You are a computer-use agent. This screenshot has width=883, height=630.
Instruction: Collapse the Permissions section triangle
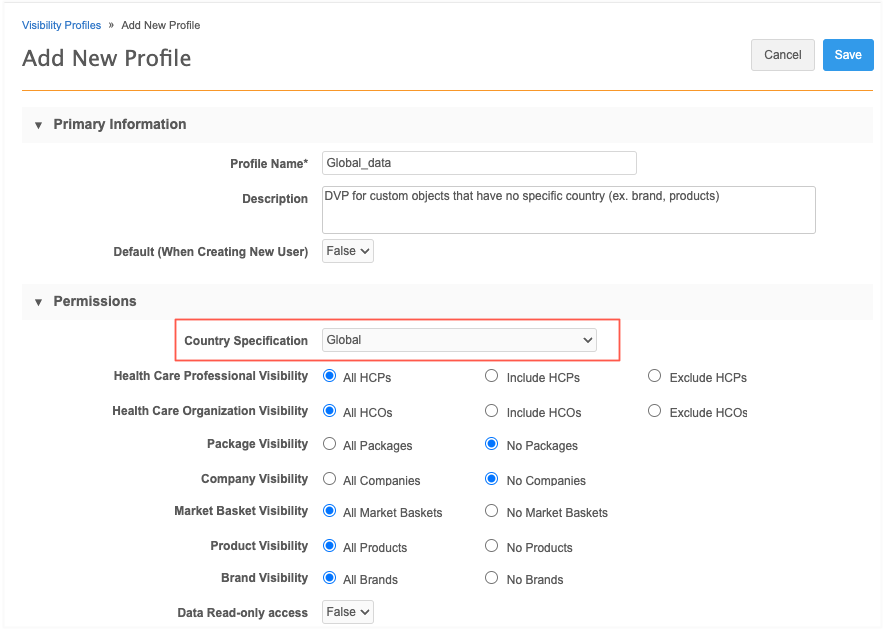pos(39,302)
